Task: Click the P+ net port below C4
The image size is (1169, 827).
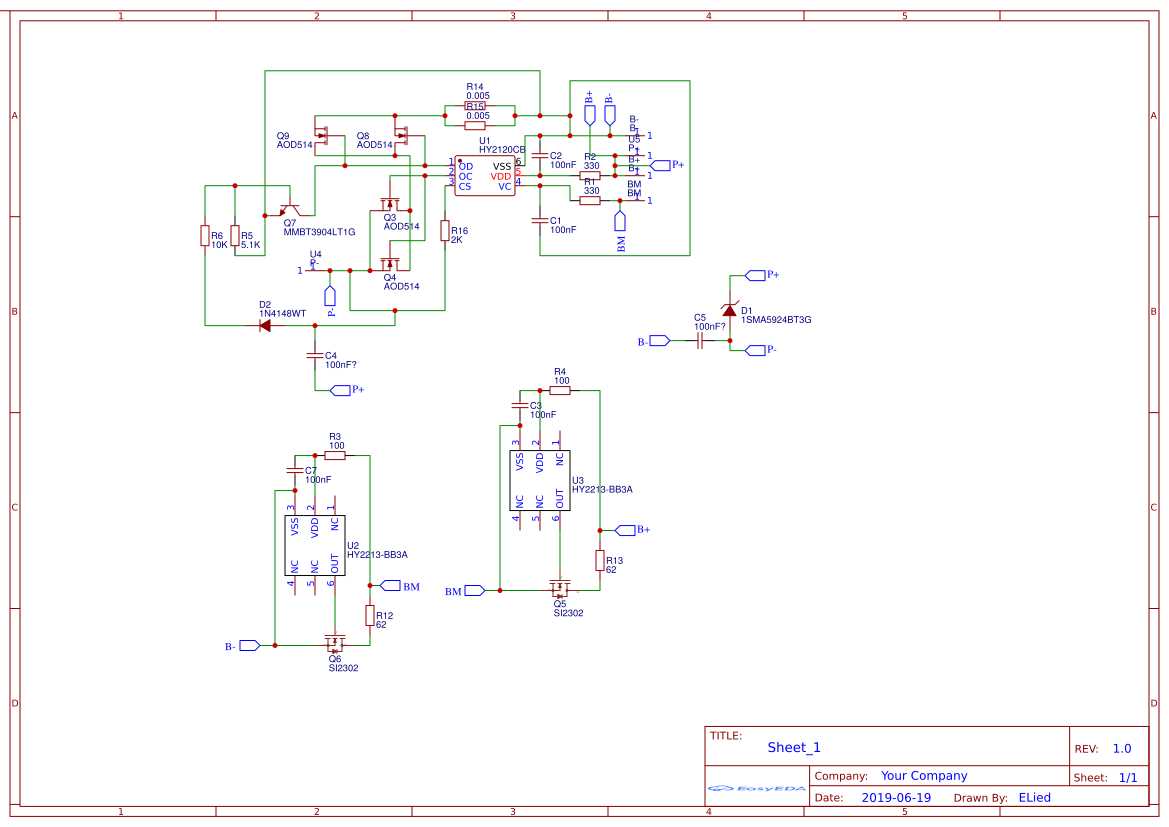Action: tap(340, 390)
